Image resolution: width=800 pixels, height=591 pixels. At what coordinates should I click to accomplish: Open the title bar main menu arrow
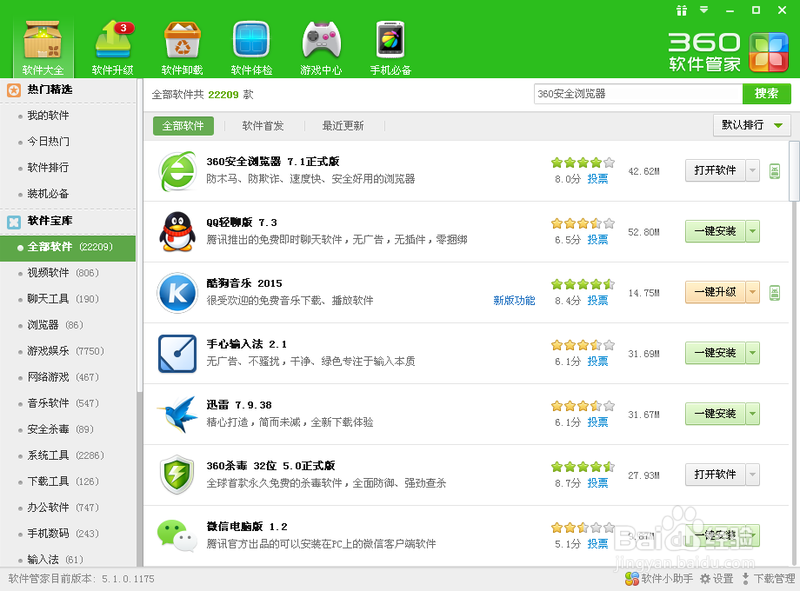(704, 10)
